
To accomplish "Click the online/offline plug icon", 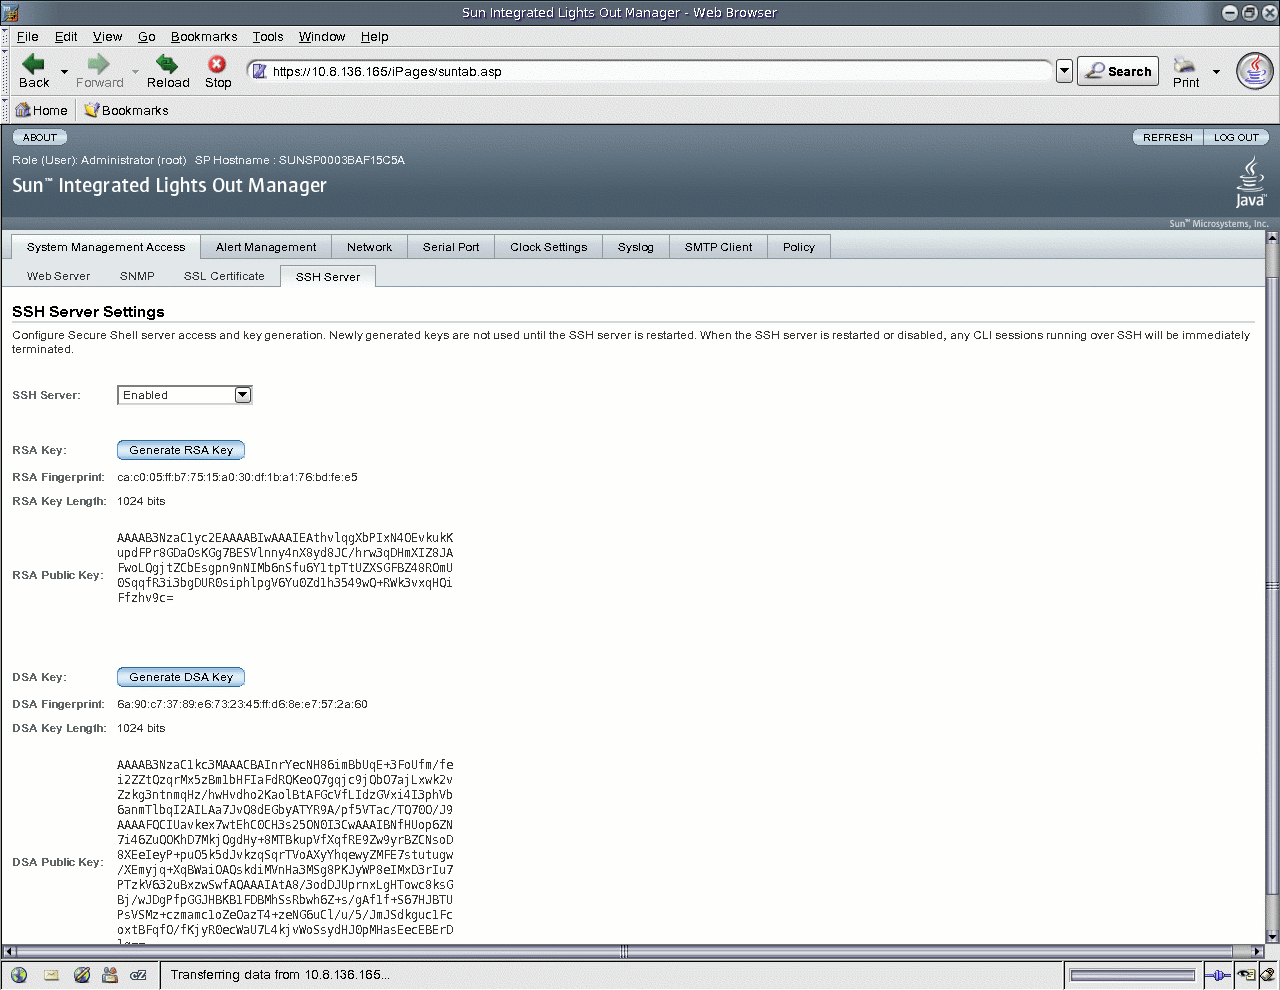I will (1216, 975).
